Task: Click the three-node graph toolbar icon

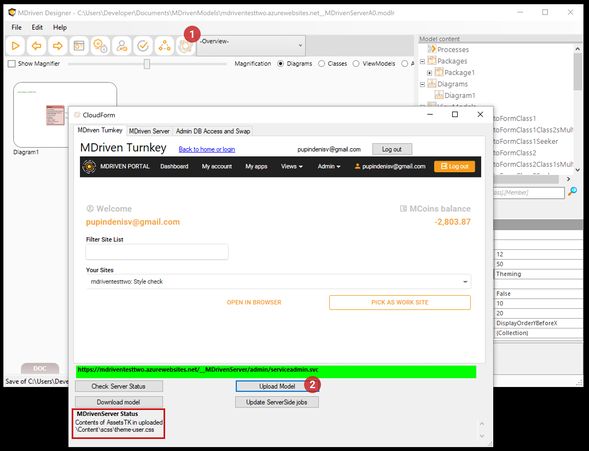Action: click(164, 46)
